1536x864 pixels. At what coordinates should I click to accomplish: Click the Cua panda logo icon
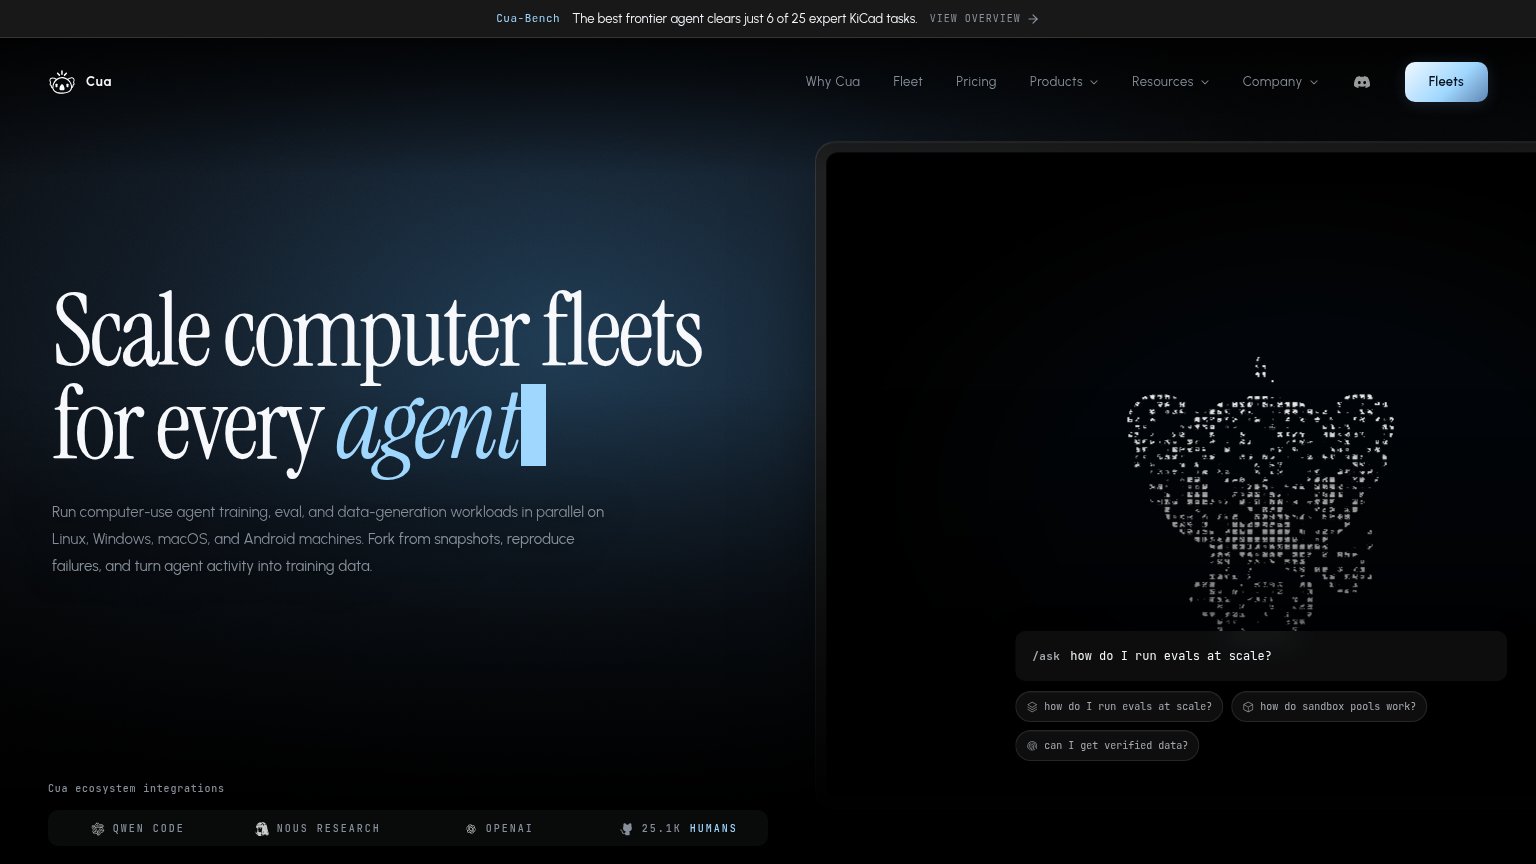[62, 82]
